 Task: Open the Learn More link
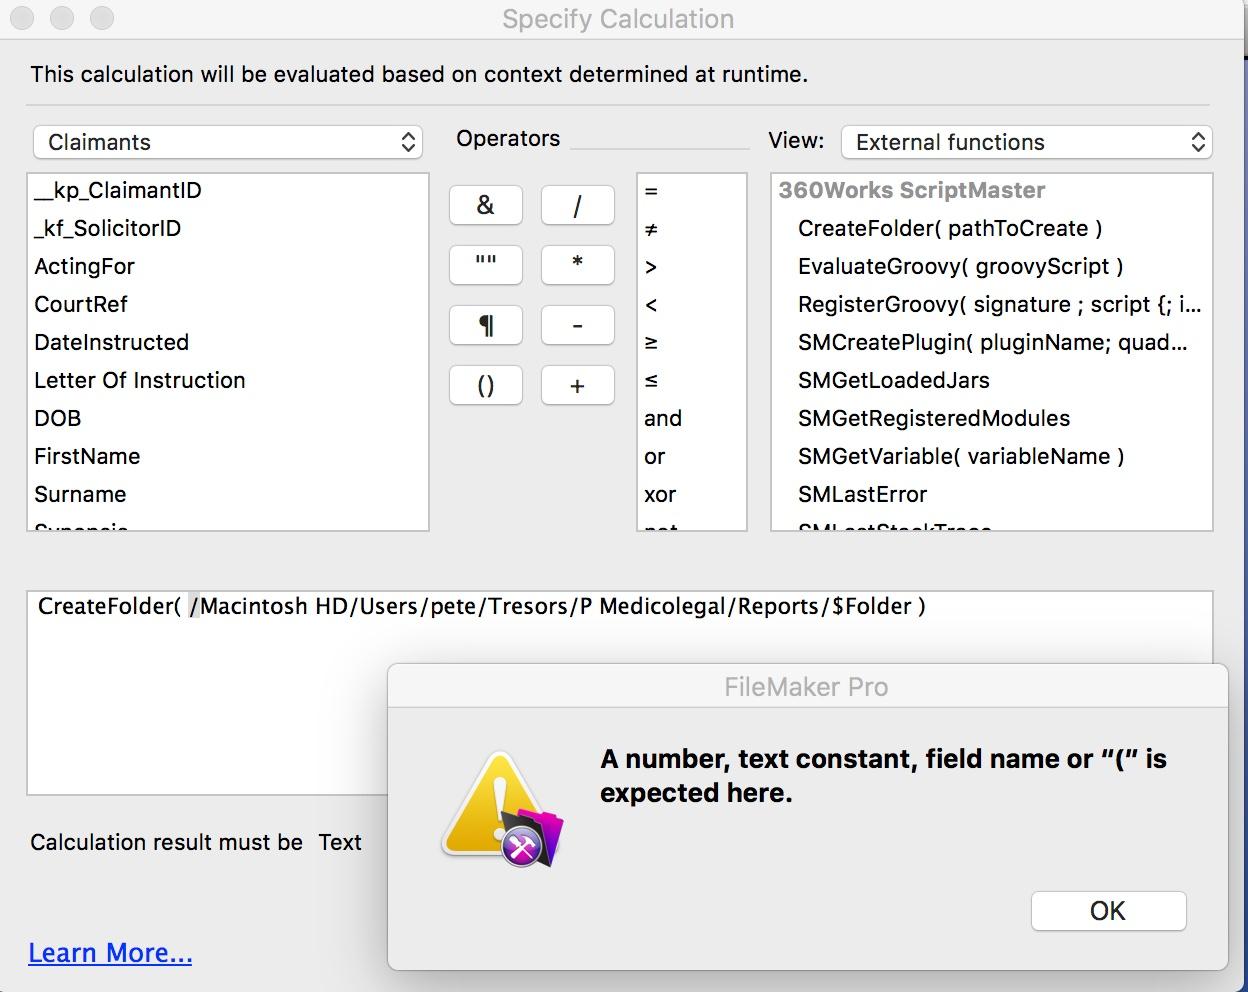pos(110,953)
